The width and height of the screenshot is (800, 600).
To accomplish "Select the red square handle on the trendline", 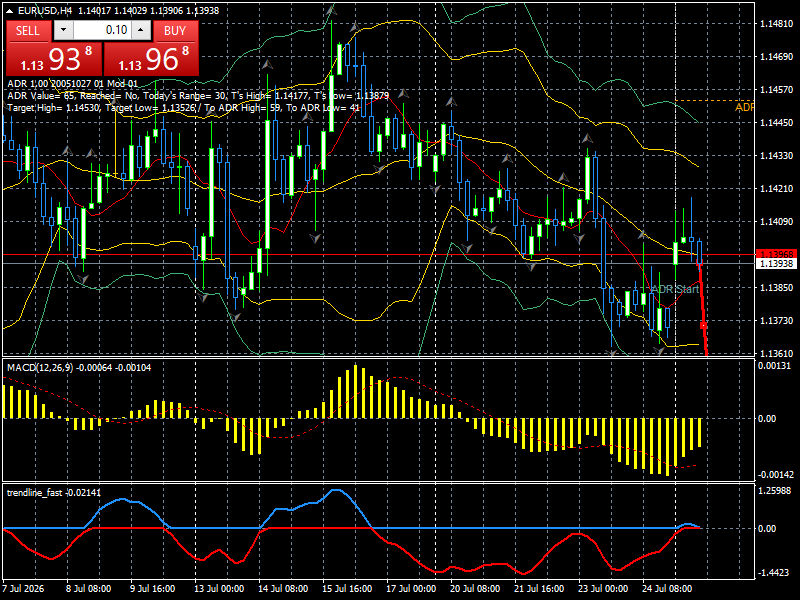I will tap(703, 325).
